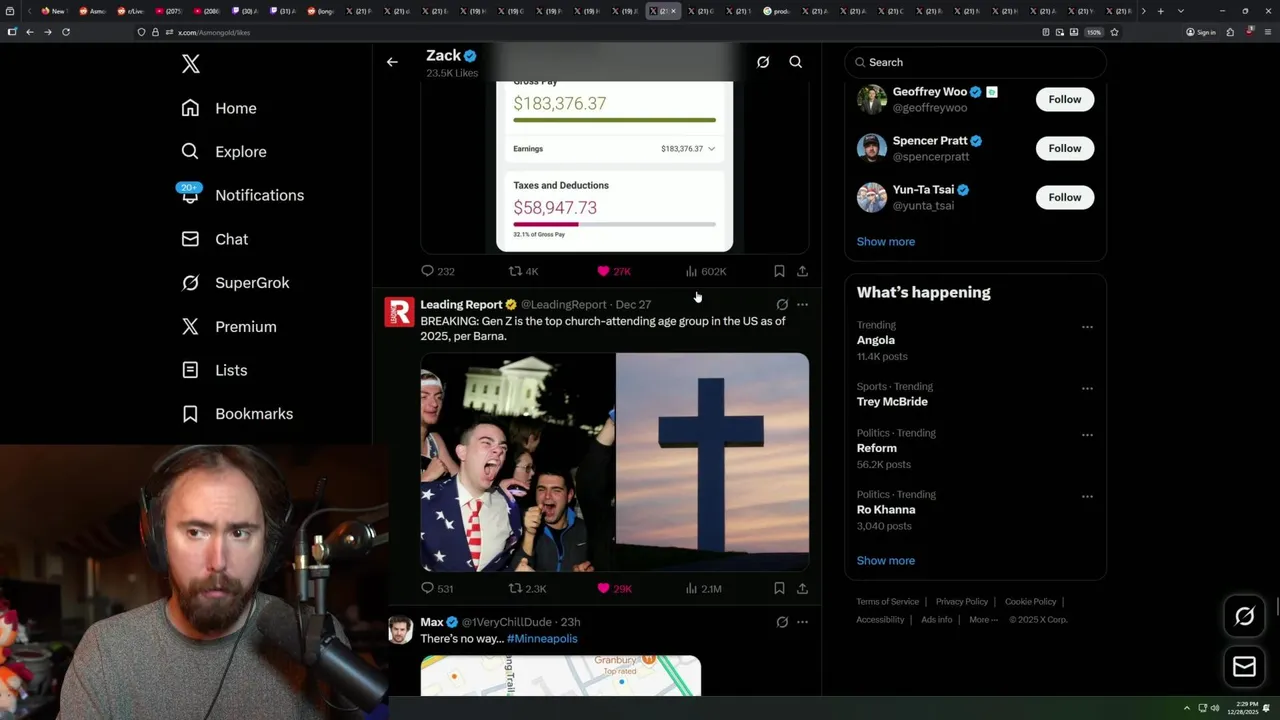Image resolution: width=1280 pixels, height=720 pixels.
Task: Open Premium in the sidebar
Action: (x=229, y=327)
